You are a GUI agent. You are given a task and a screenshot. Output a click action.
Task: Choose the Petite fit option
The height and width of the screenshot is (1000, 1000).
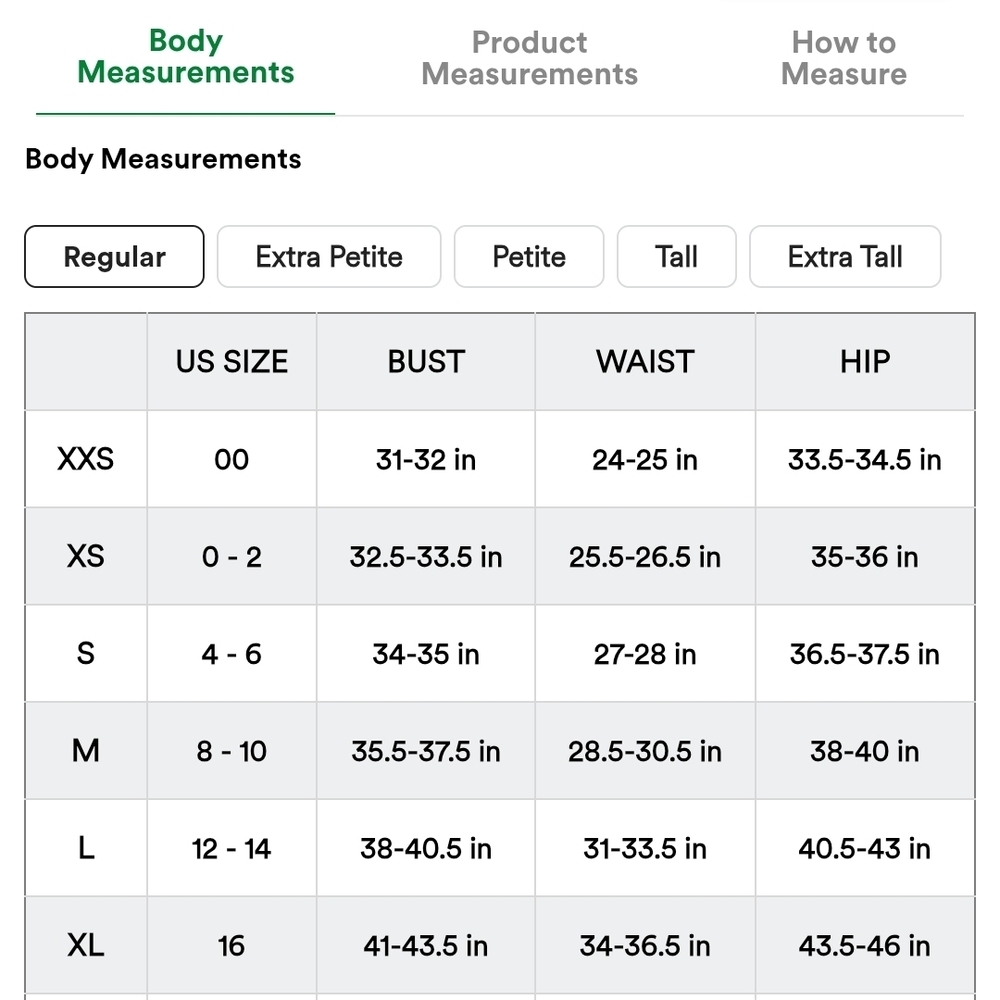(x=529, y=256)
